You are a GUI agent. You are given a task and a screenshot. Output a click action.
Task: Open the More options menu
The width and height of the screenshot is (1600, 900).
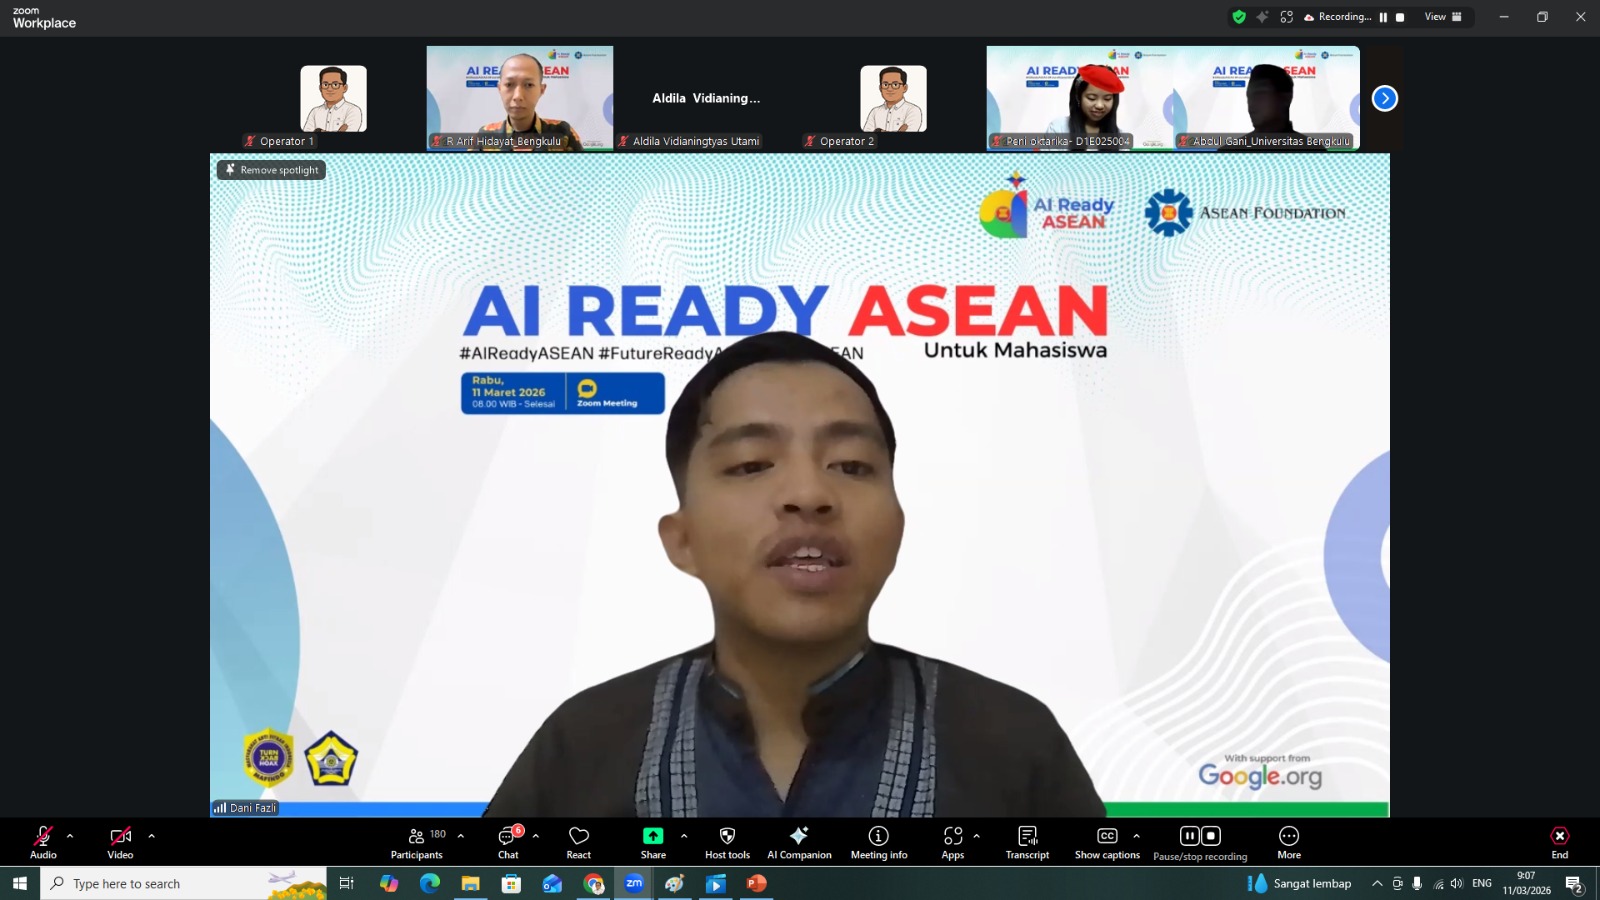pyautogui.click(x=1289, y=842)
